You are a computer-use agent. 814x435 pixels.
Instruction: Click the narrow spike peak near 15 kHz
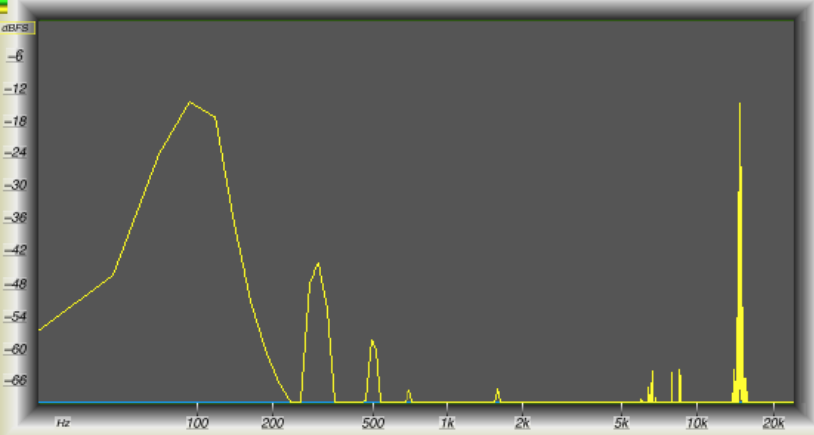click(x=740, y=104)
